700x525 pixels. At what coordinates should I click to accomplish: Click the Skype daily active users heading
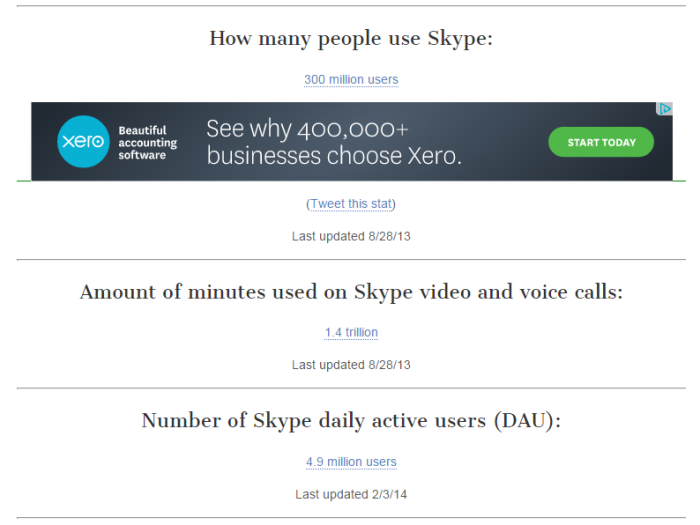[x=351, y=421]
